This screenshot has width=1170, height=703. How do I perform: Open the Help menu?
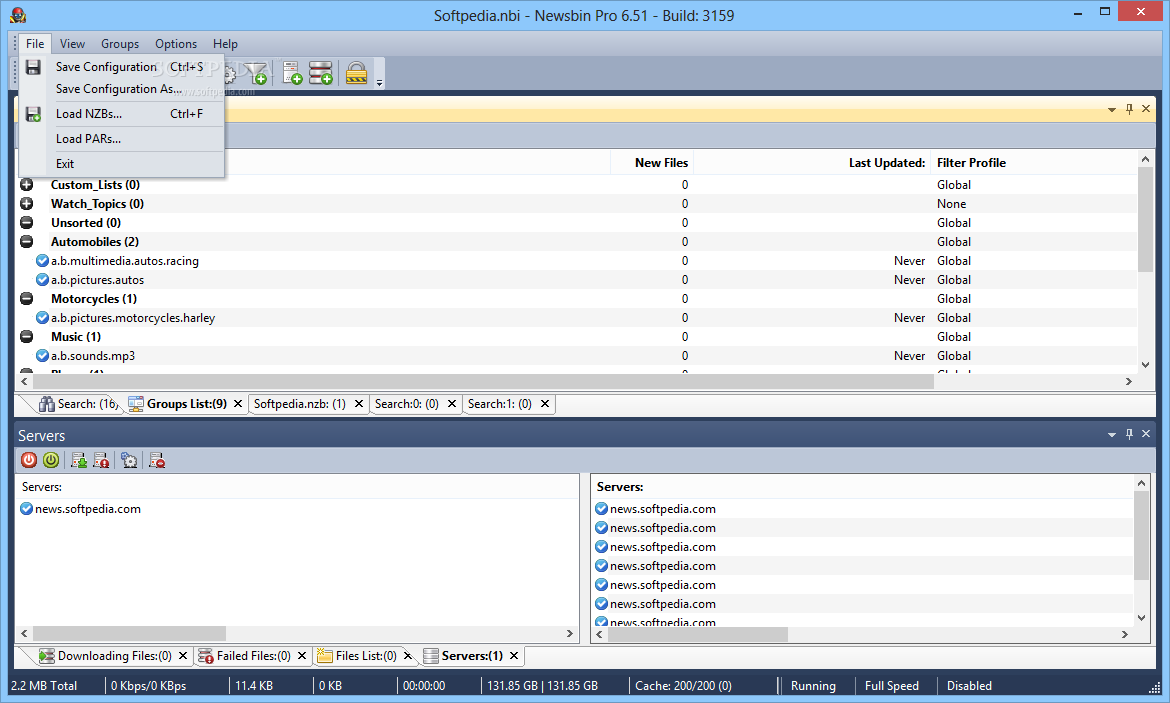[x=225, y=44]
